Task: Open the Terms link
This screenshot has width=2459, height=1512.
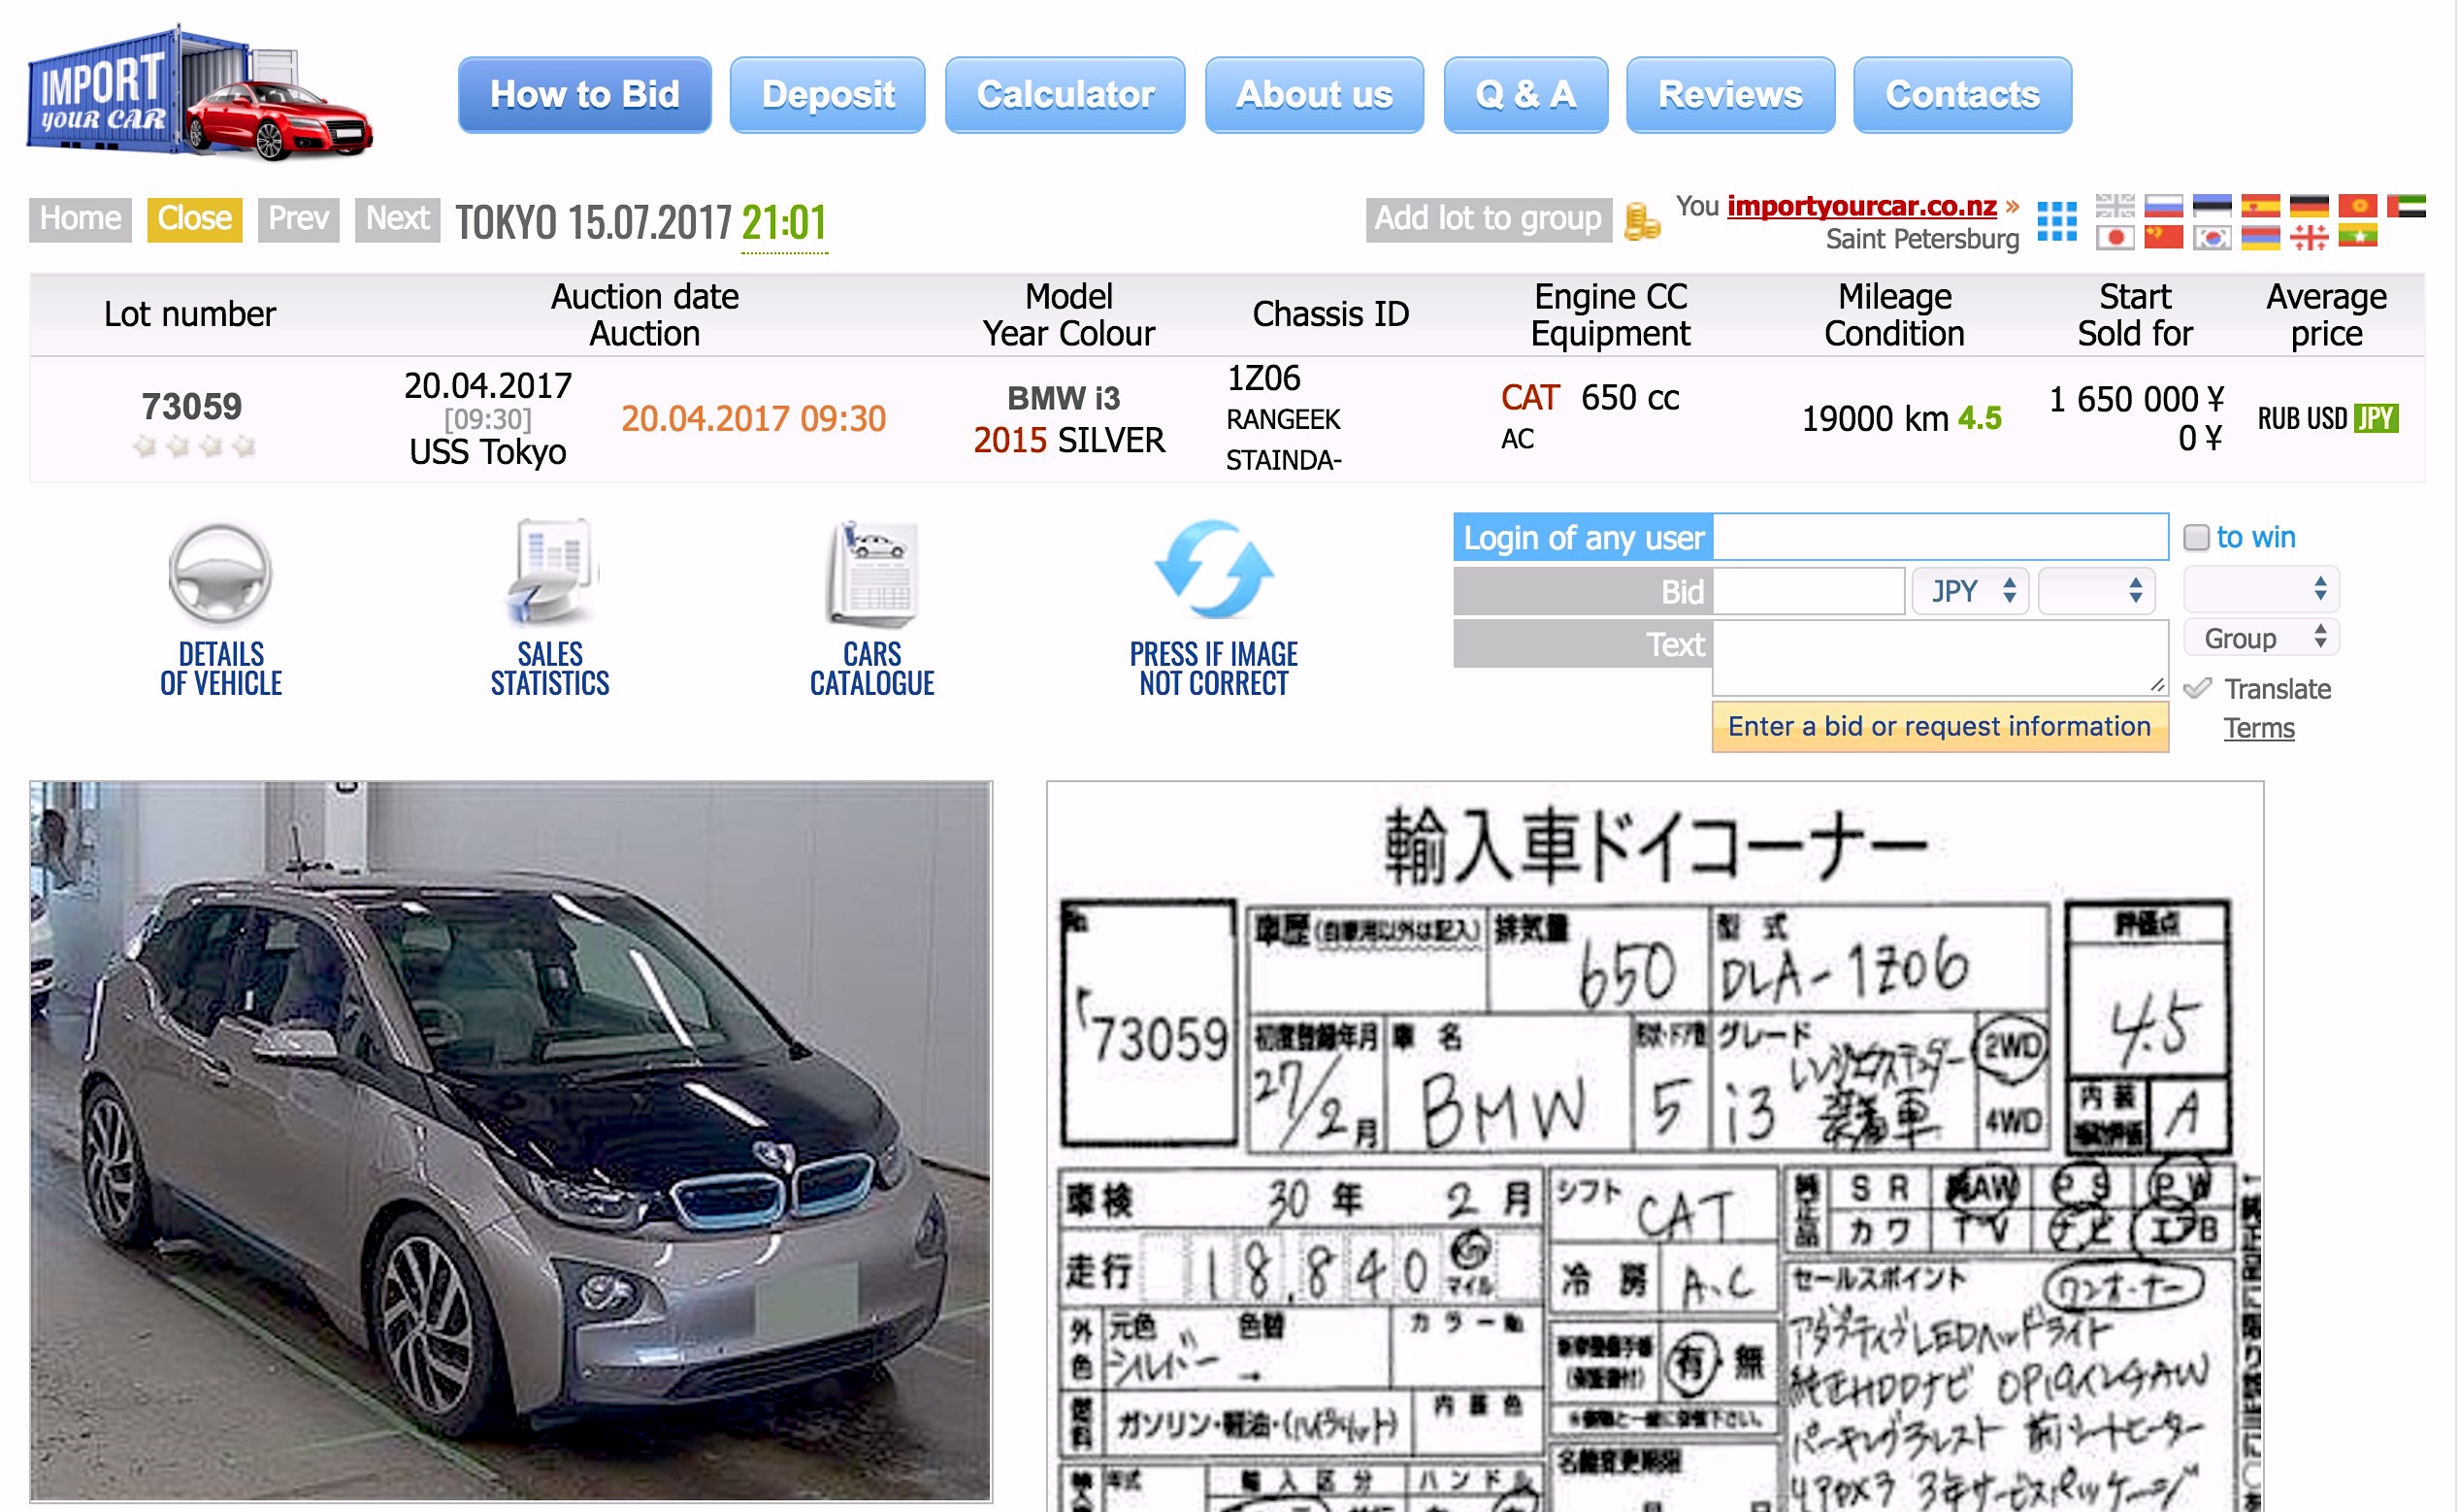Action: coord(2258,728)
